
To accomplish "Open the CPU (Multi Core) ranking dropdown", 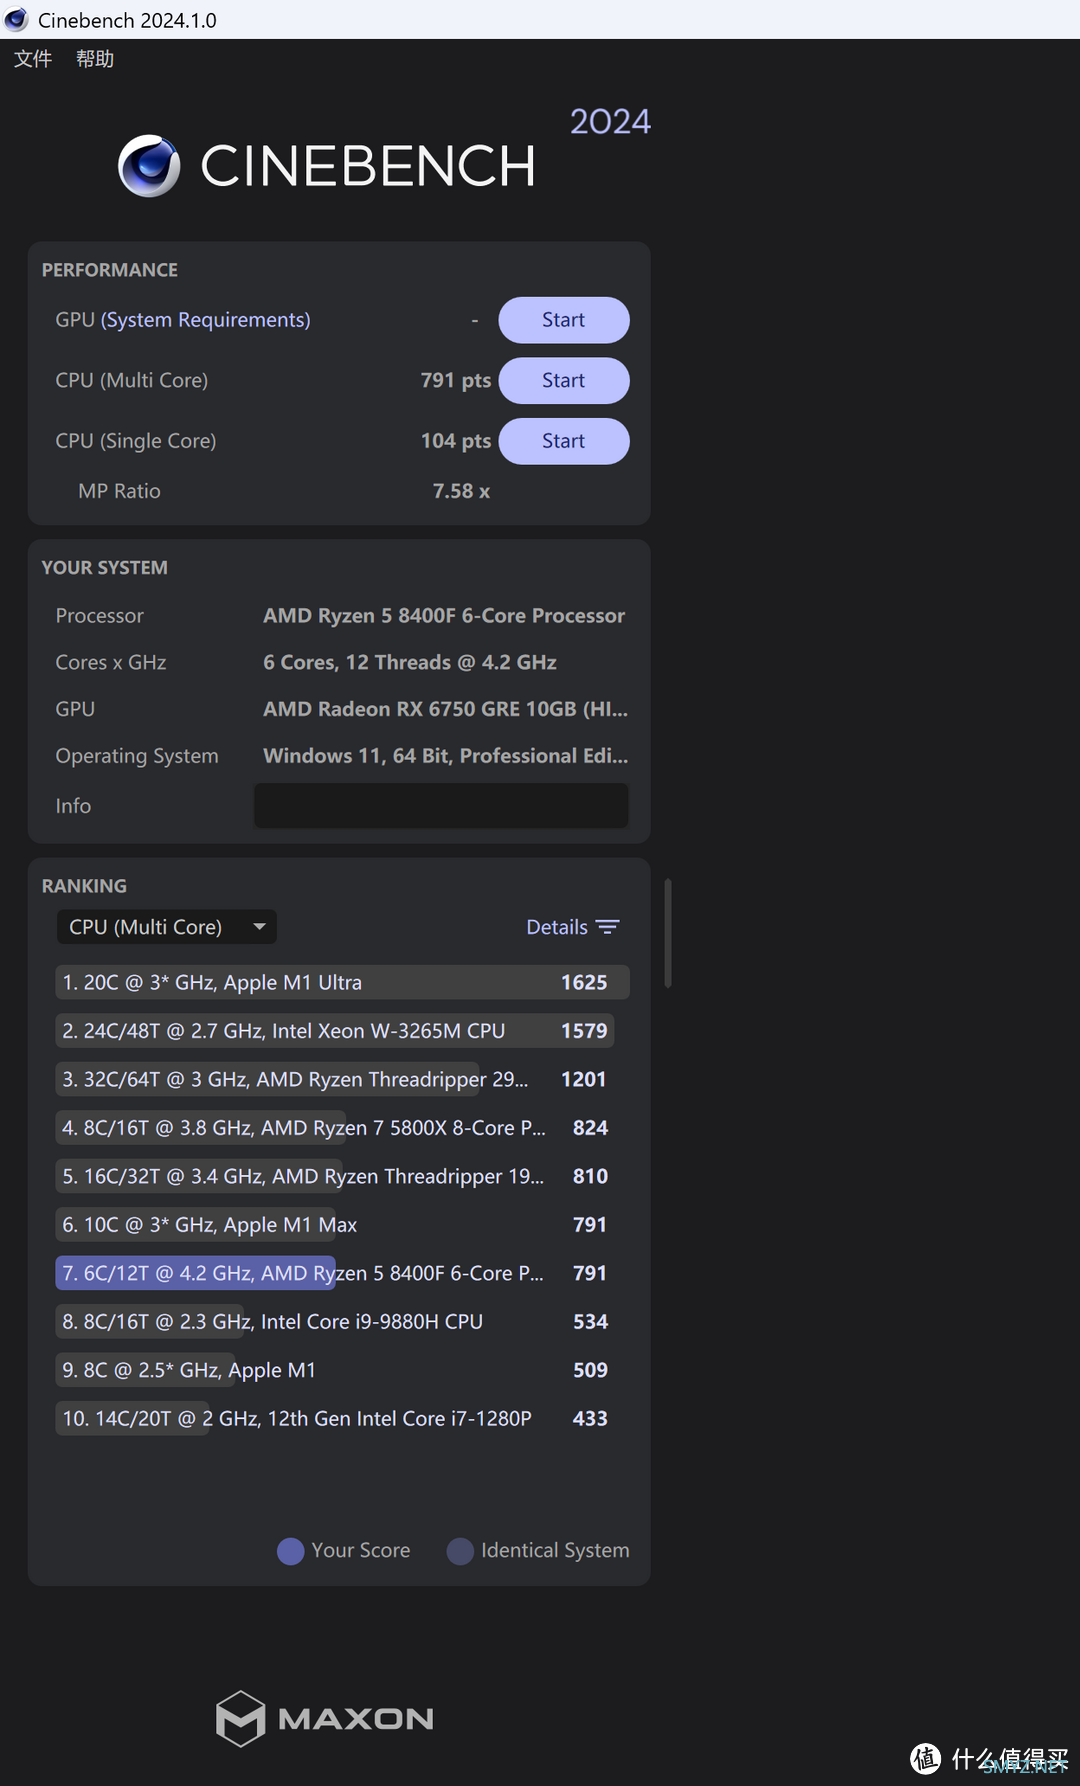I will (165, 927).
